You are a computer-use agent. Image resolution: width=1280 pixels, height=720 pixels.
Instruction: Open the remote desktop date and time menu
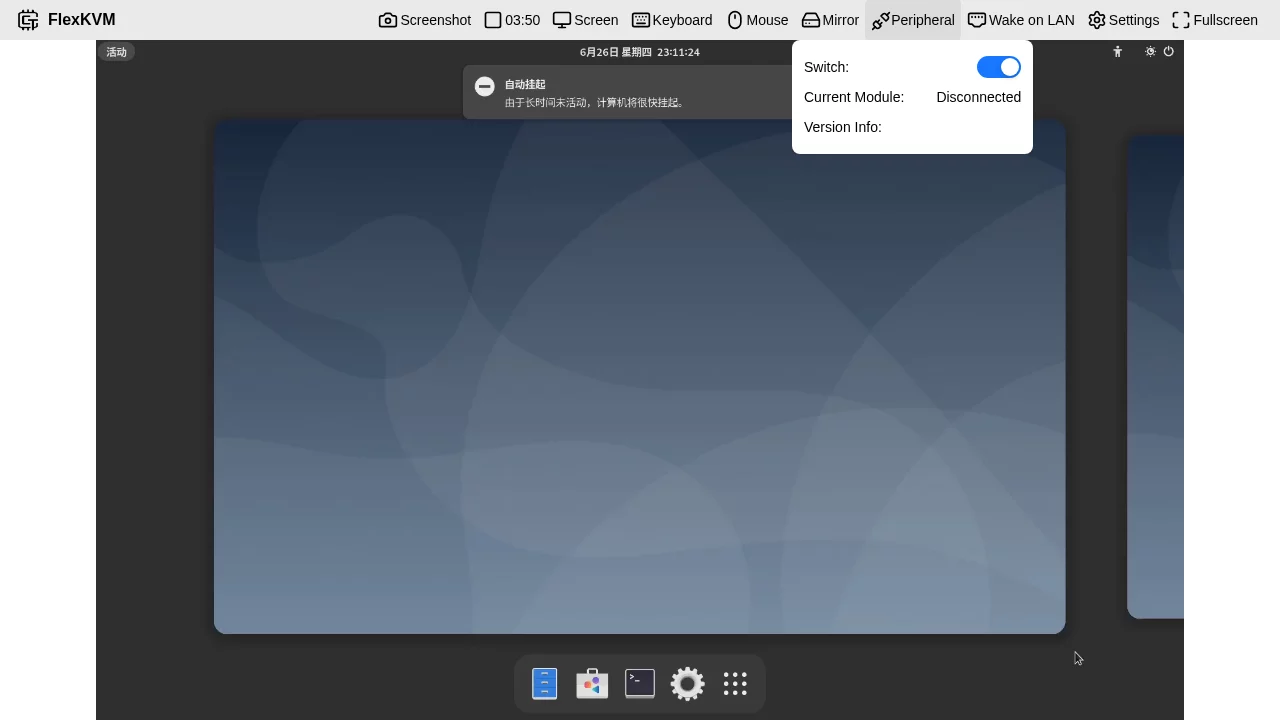click(640, 52)
